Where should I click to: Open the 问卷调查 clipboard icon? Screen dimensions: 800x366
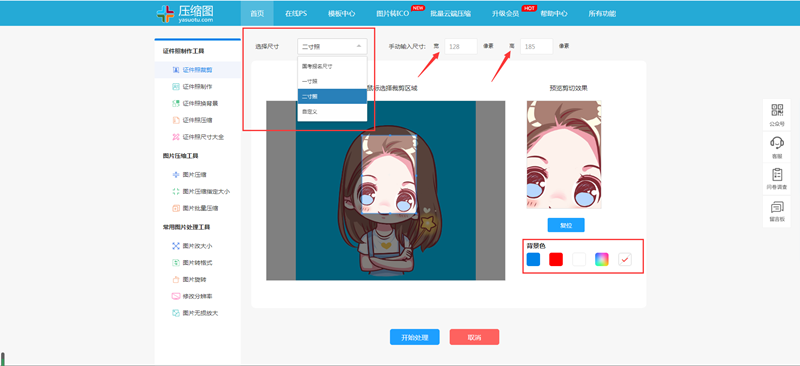point(777,175)
